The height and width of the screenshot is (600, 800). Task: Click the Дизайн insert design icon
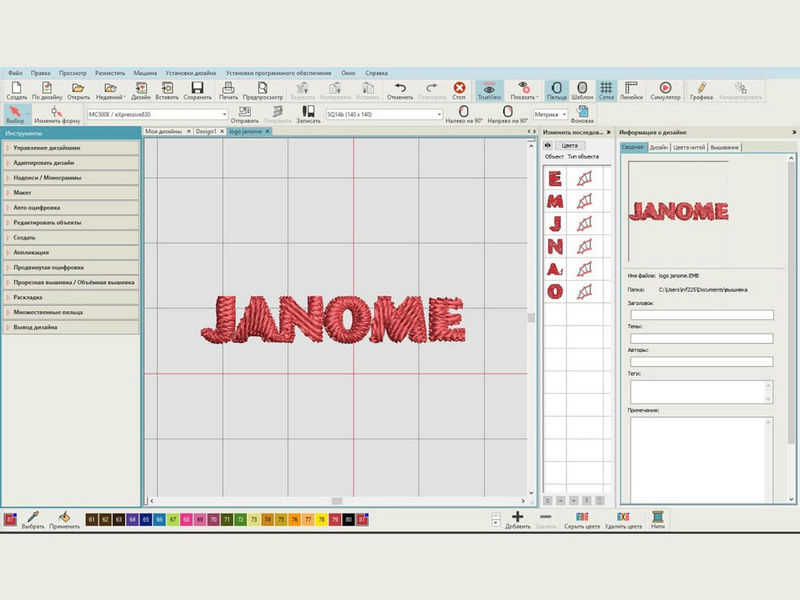pos(141,90)
